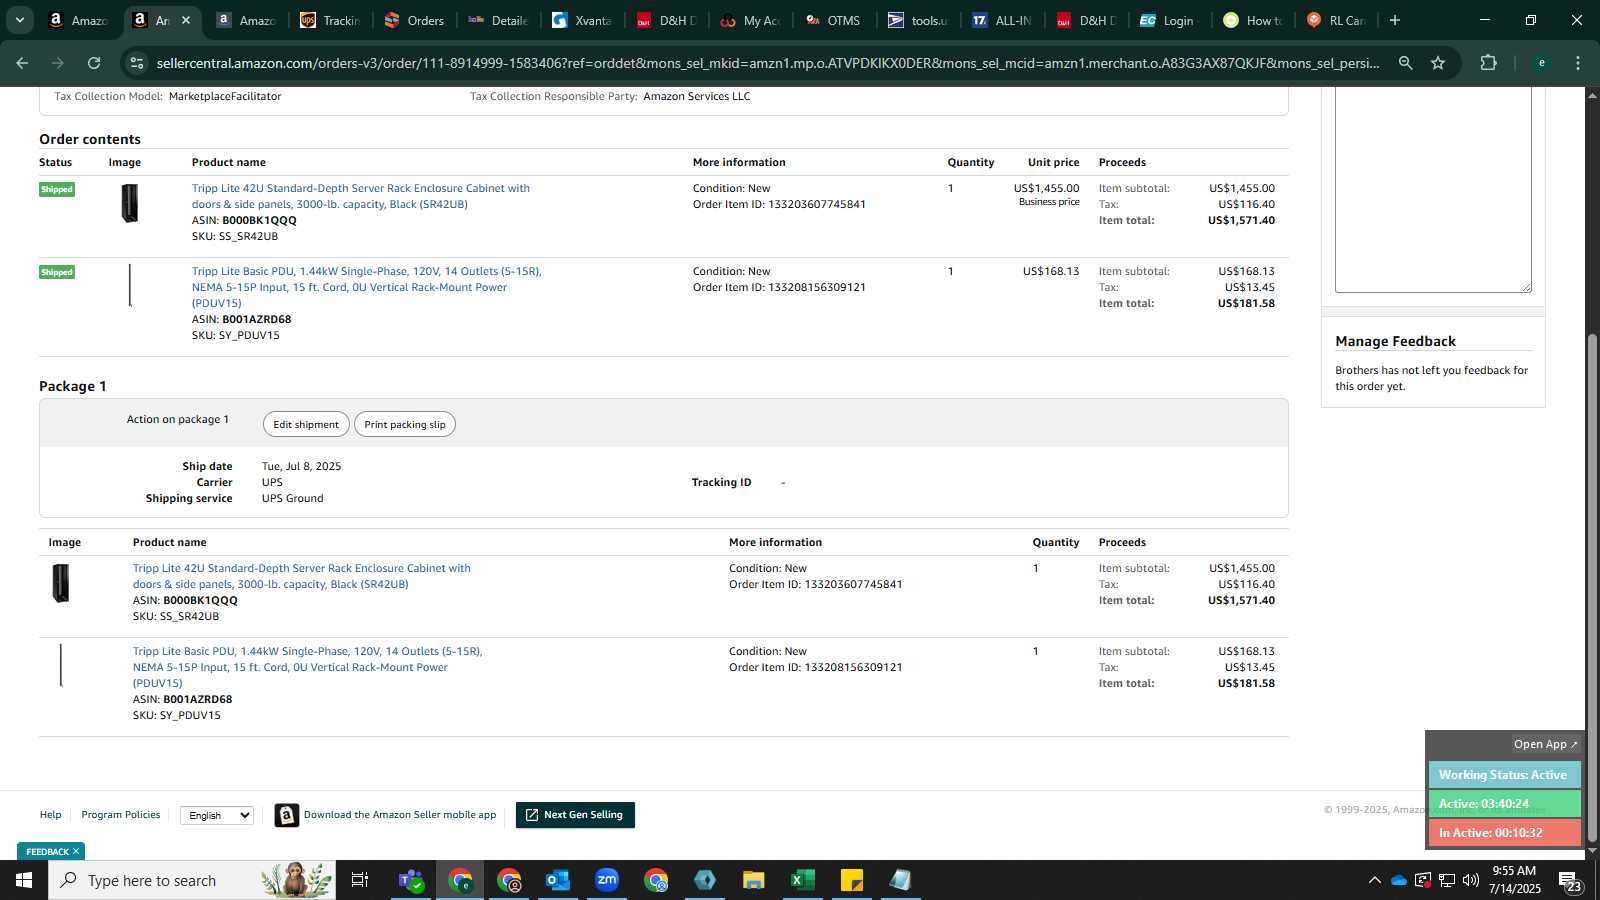Click the Edit shipment button
The height and width of the screenshot is (900, 1600).
point(306,424)
